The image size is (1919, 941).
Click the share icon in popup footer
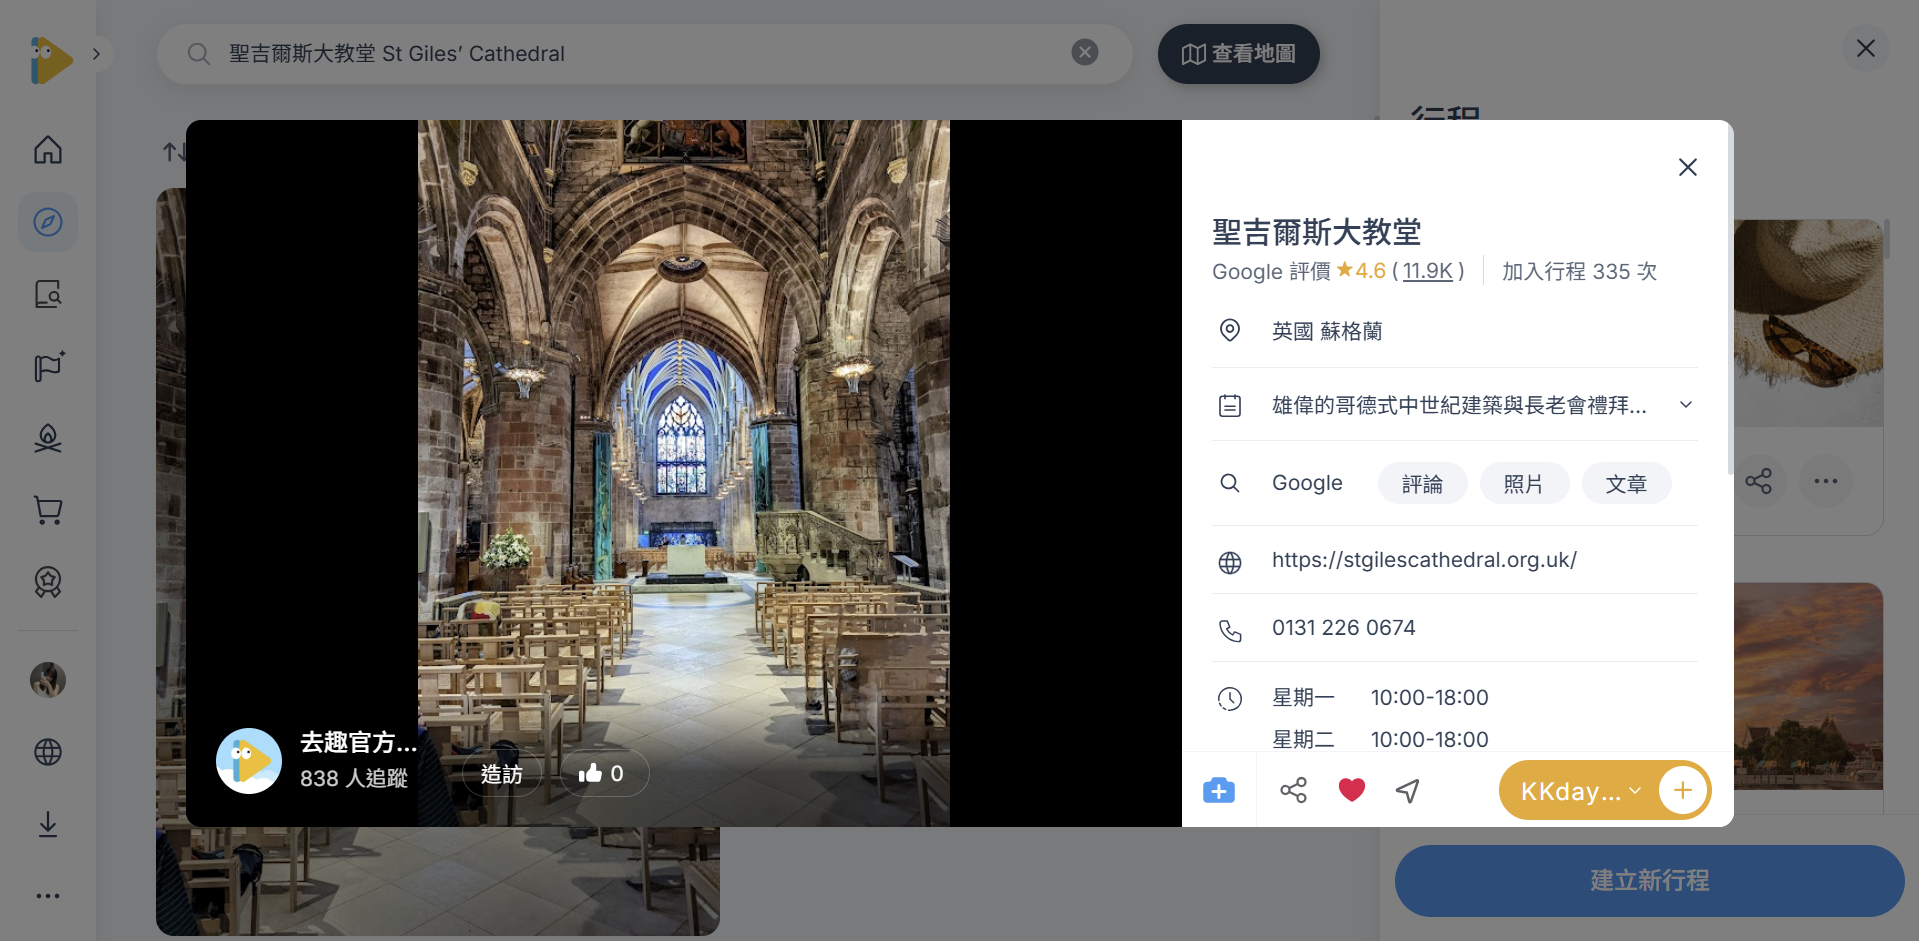[1293, 791]
